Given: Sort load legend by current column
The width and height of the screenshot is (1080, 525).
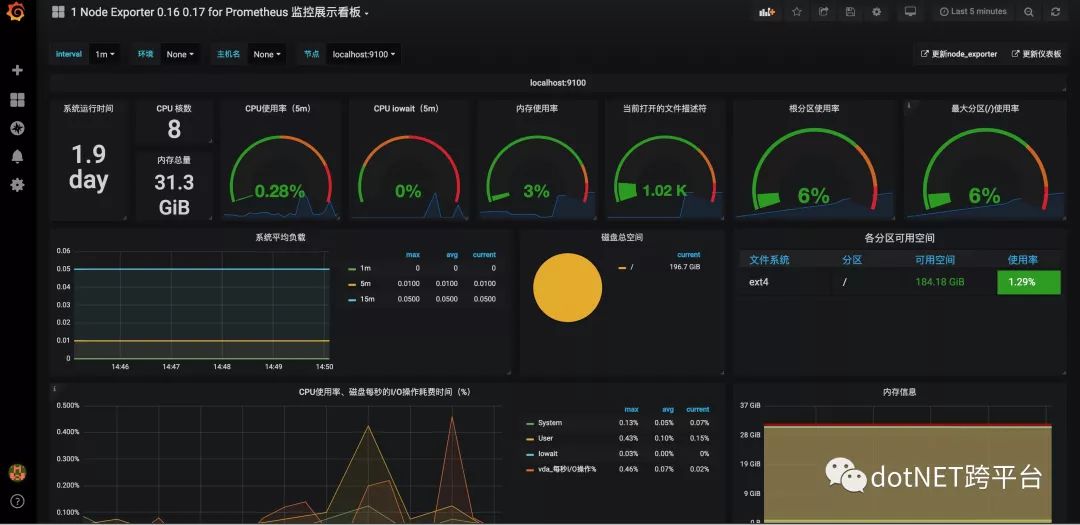Looking at the screenshot, I should [x=484, y=255].
